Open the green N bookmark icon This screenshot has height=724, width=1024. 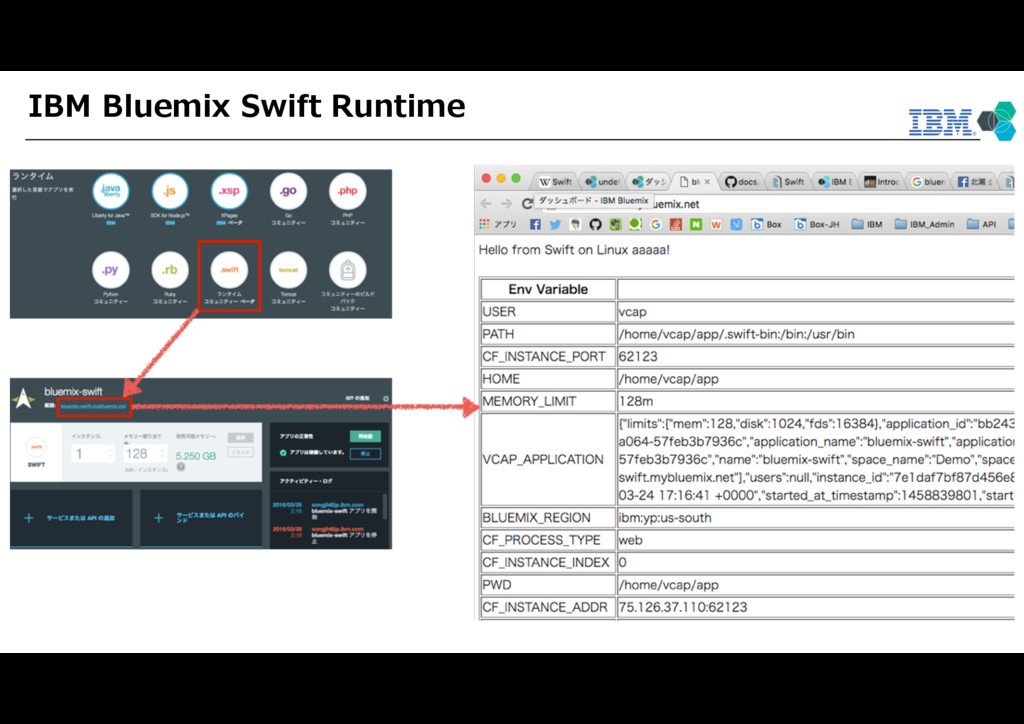click(x=696, y=225)
